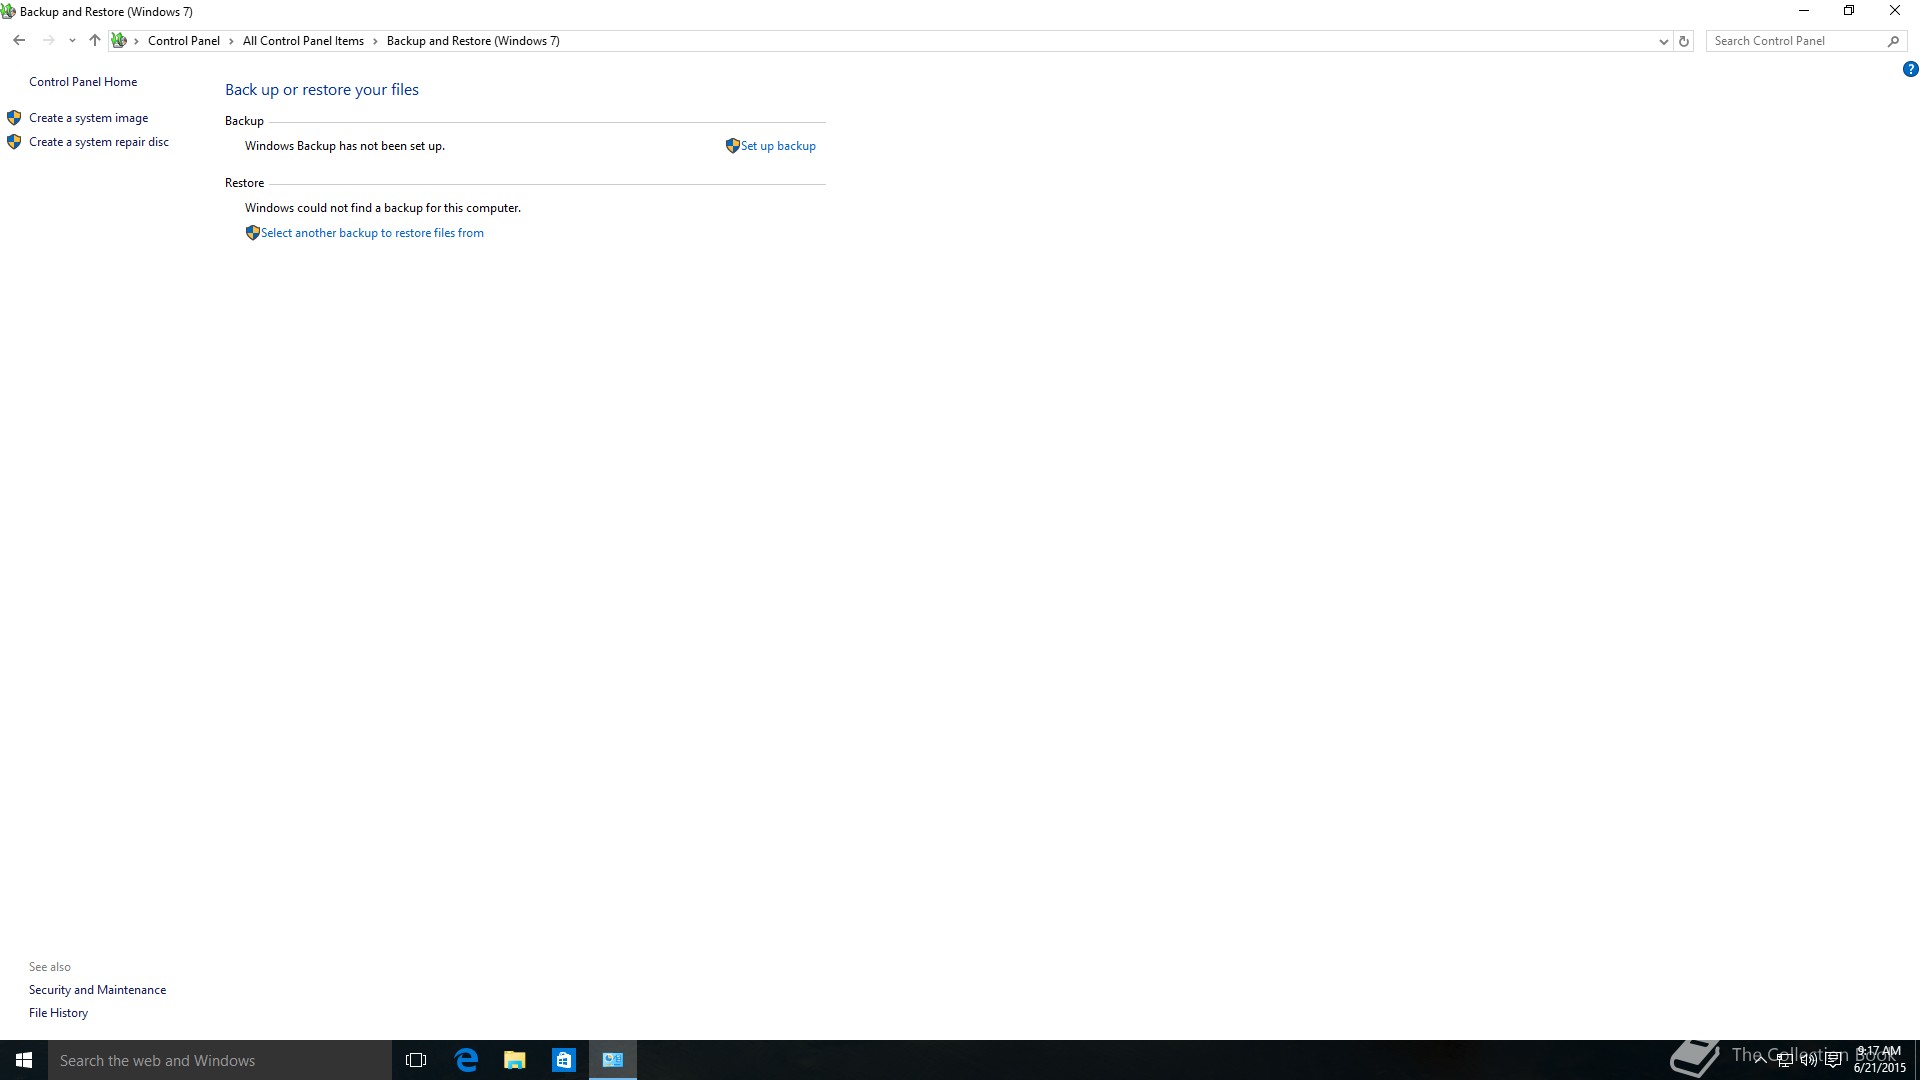Expand the chevron before Control Panel breadcrumb

137,41
